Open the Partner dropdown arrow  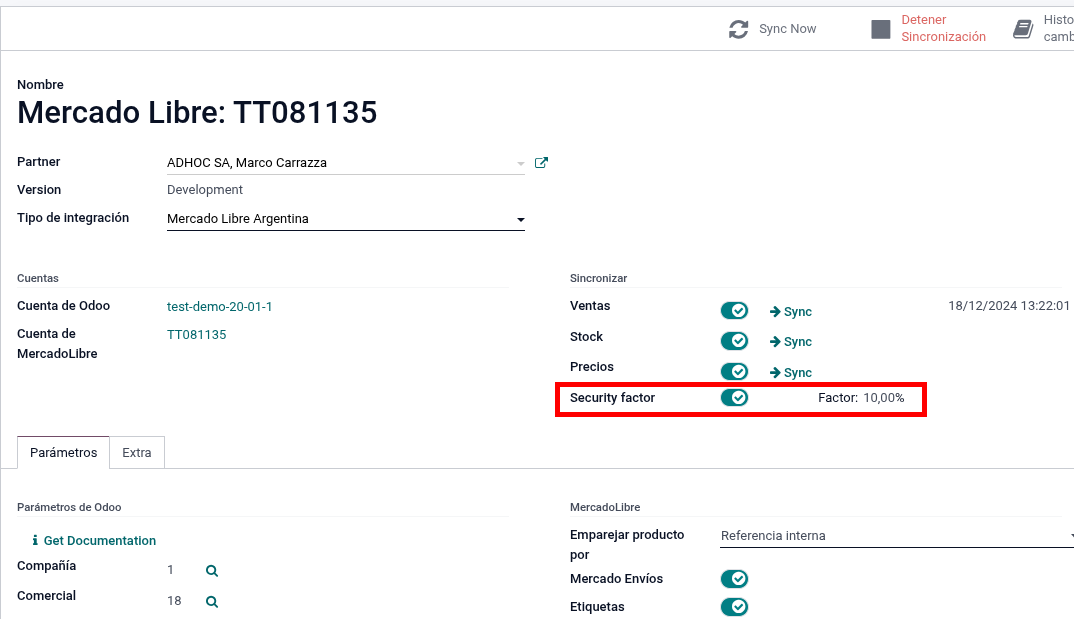tap(521, 164)
